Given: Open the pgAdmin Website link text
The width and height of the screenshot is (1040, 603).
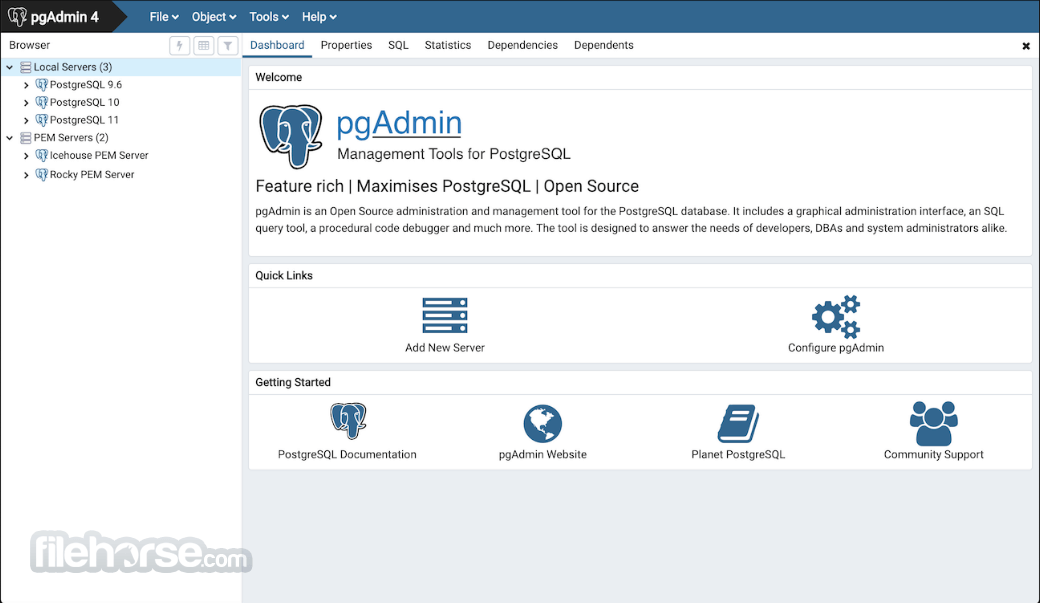Looking at the screenshot, I should pyautogui.click(x=543, y=454).
